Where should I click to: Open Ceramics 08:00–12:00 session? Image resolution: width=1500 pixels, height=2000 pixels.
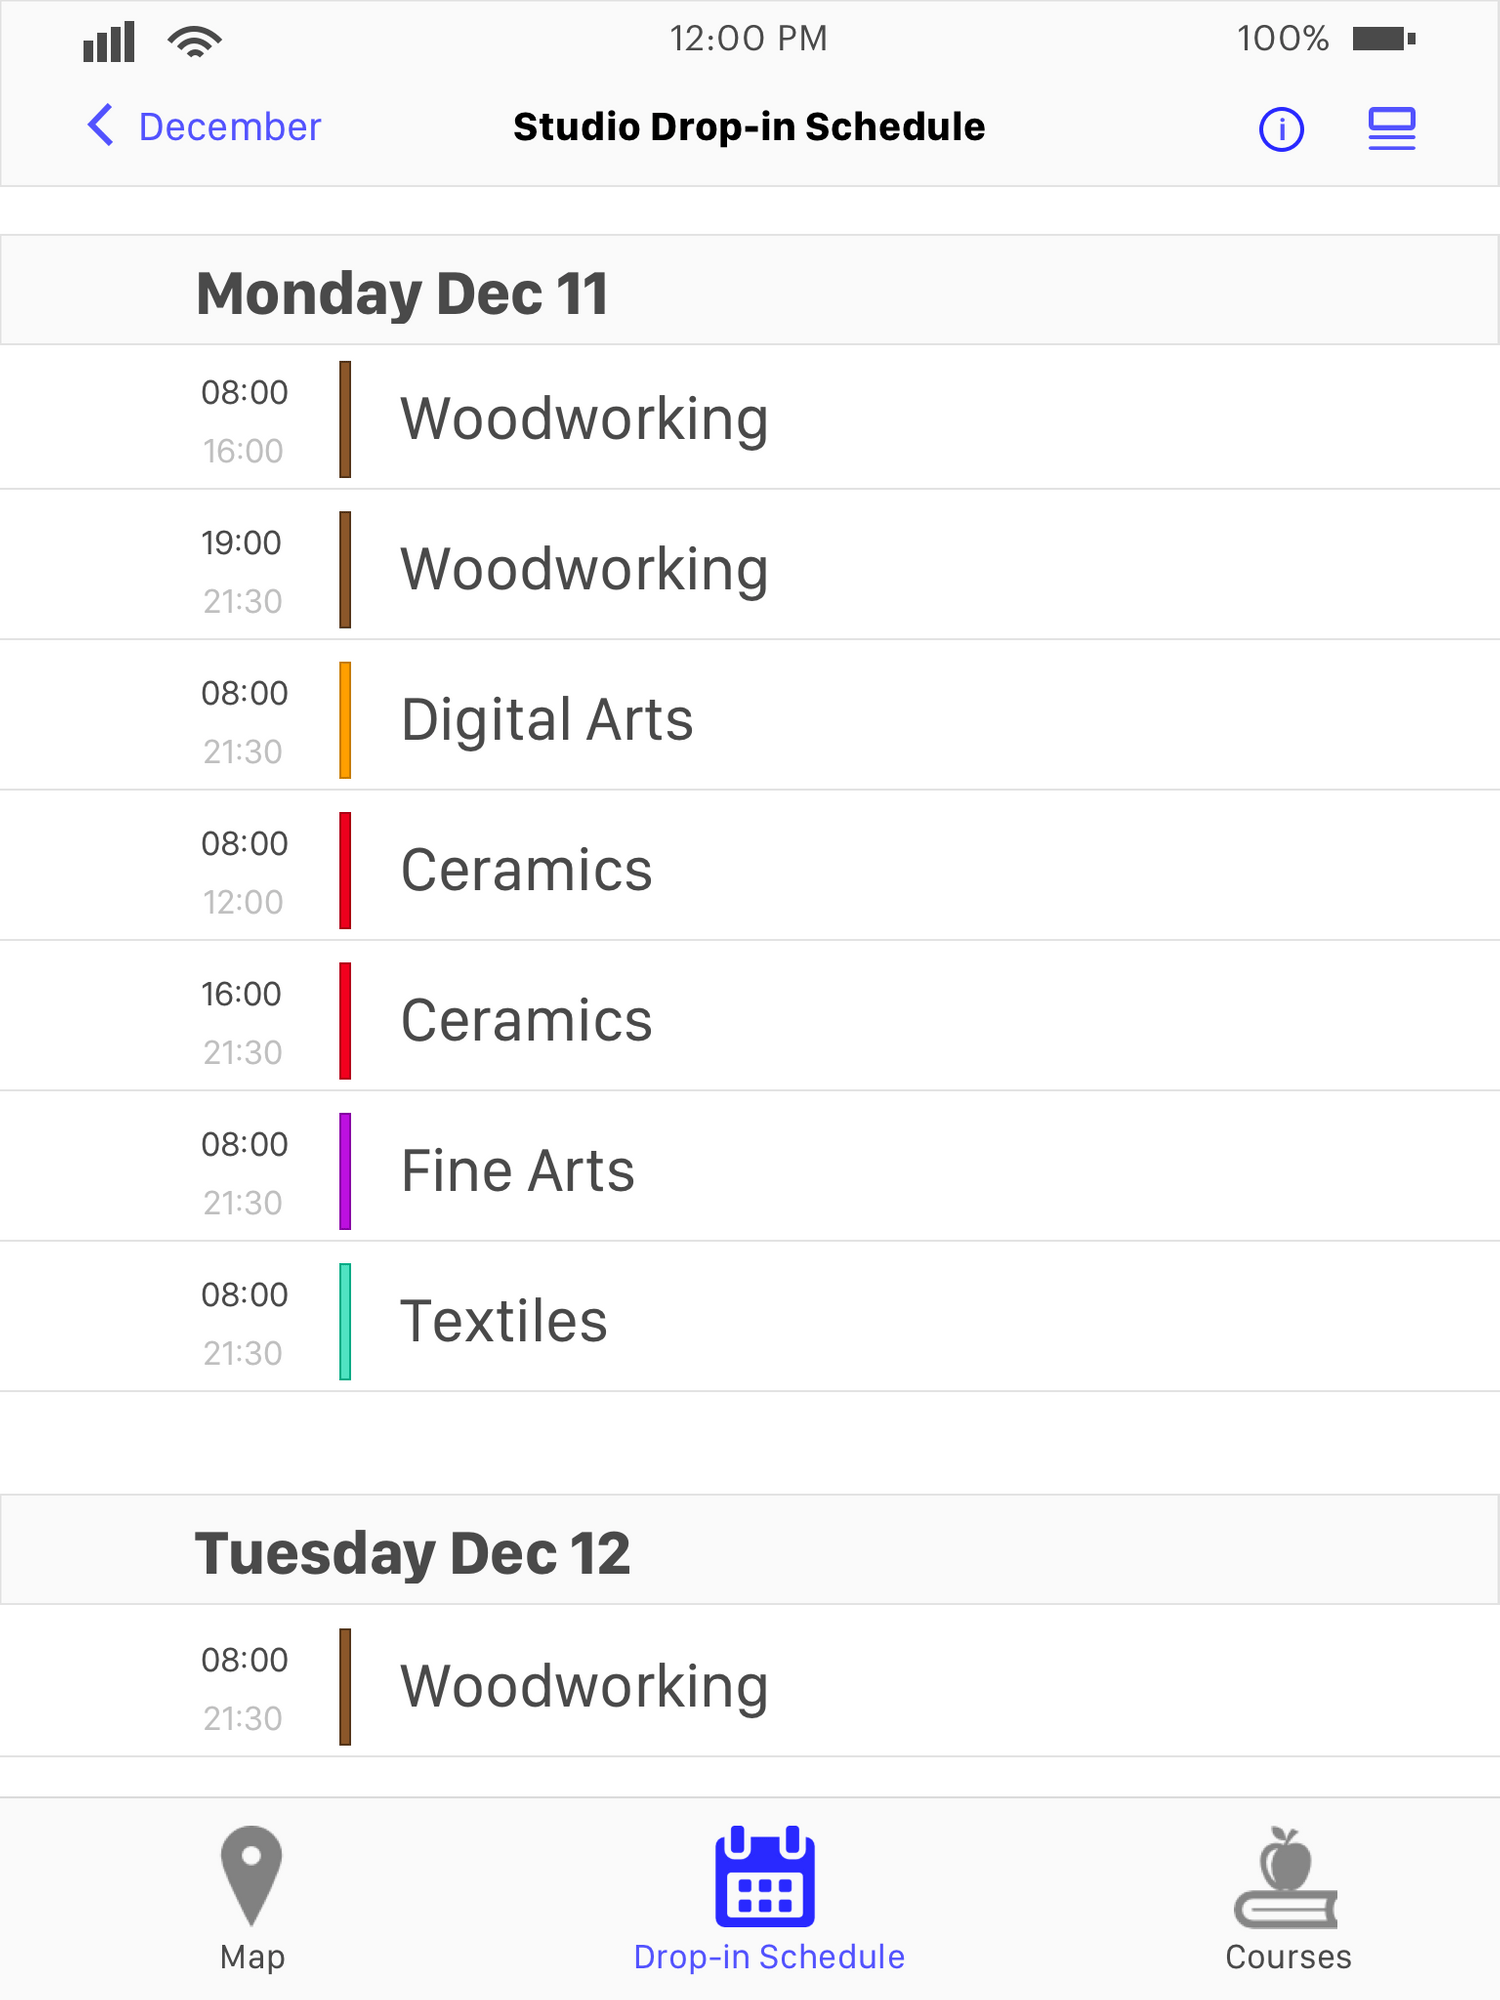pyautogui.click(x=750, y=867)
